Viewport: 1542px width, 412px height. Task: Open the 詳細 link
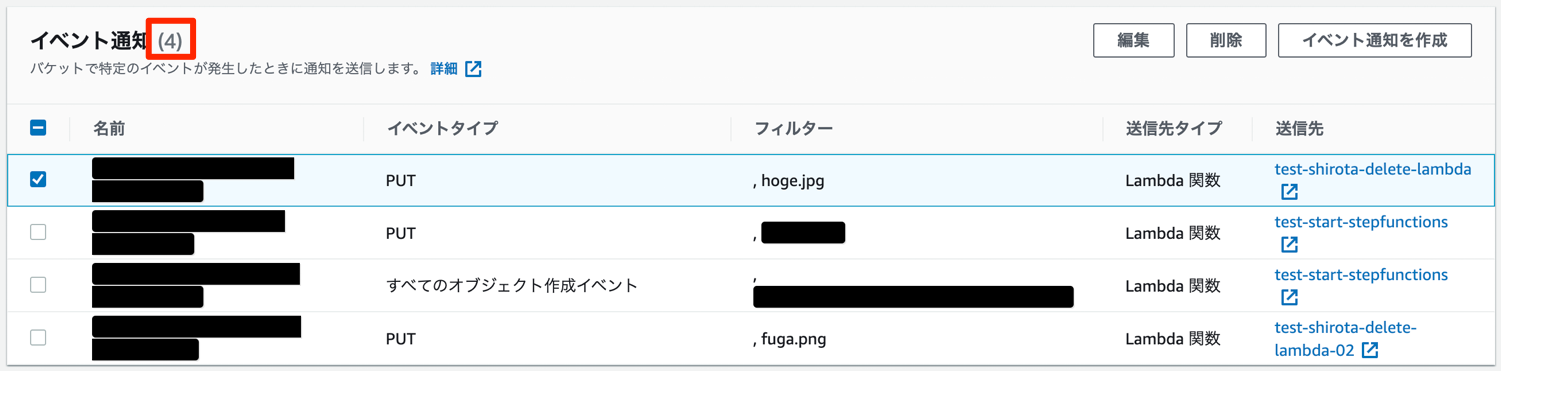[x=444, y=69]
